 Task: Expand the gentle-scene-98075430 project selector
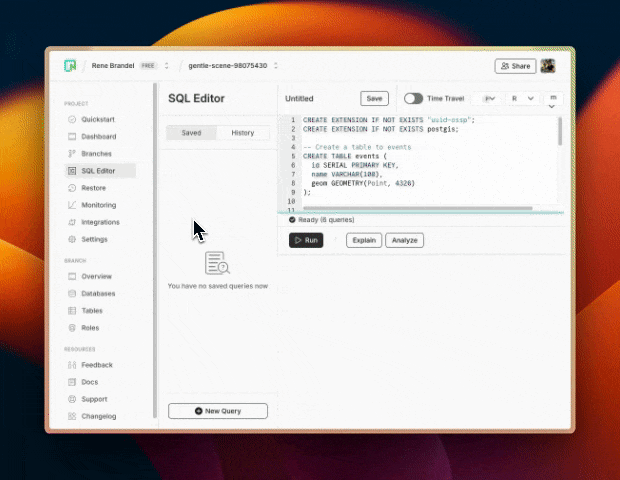[x=276, y=66]
